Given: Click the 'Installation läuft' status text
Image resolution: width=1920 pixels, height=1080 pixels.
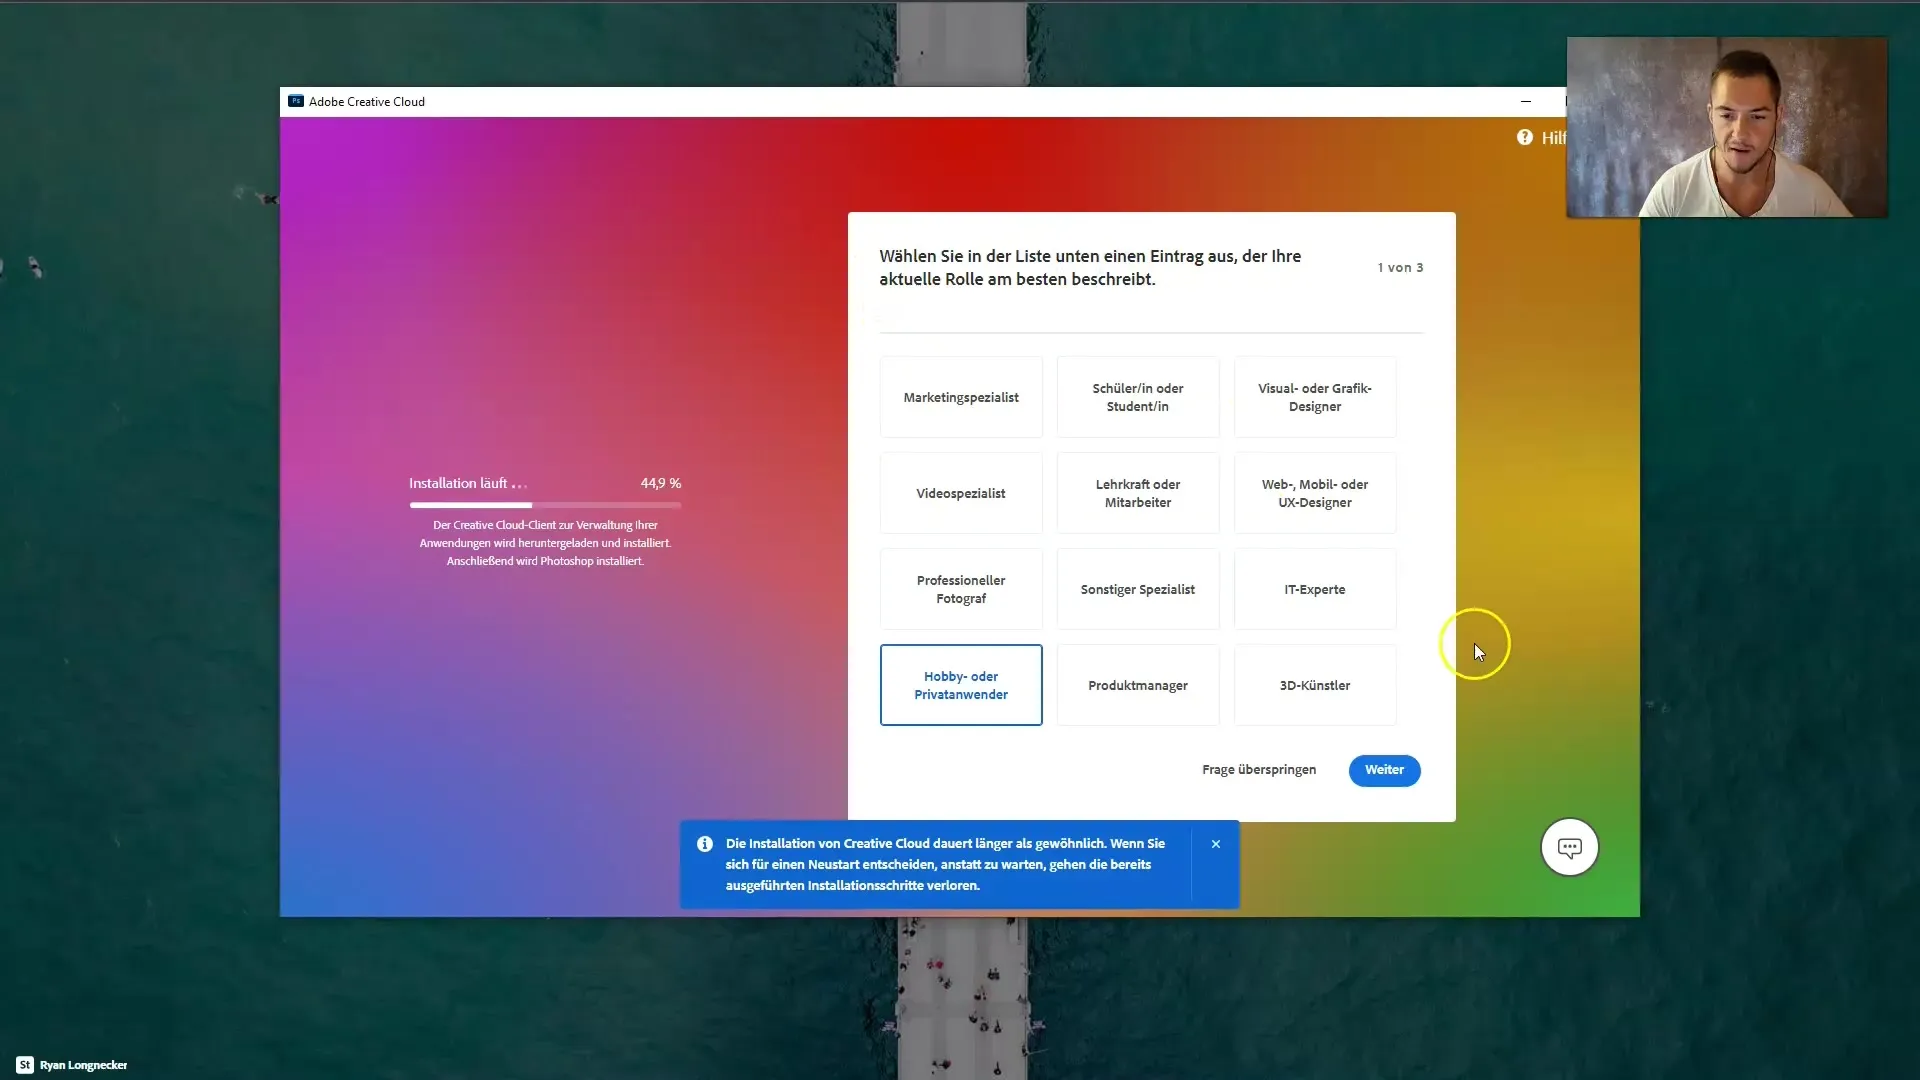Looking at the screenshot, I should [467, 483].
